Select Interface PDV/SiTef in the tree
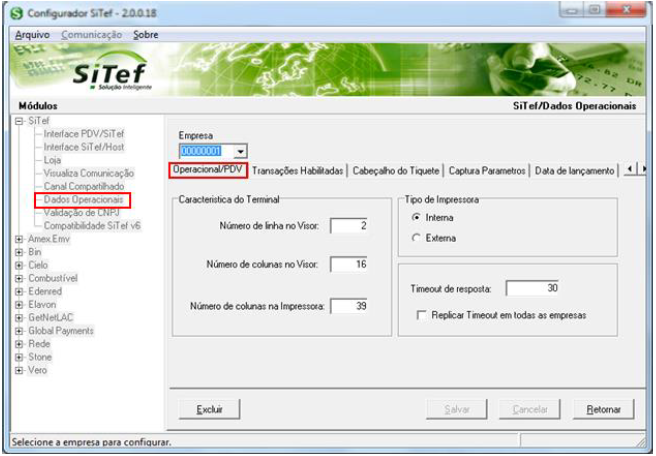 [x=84, y=134]
